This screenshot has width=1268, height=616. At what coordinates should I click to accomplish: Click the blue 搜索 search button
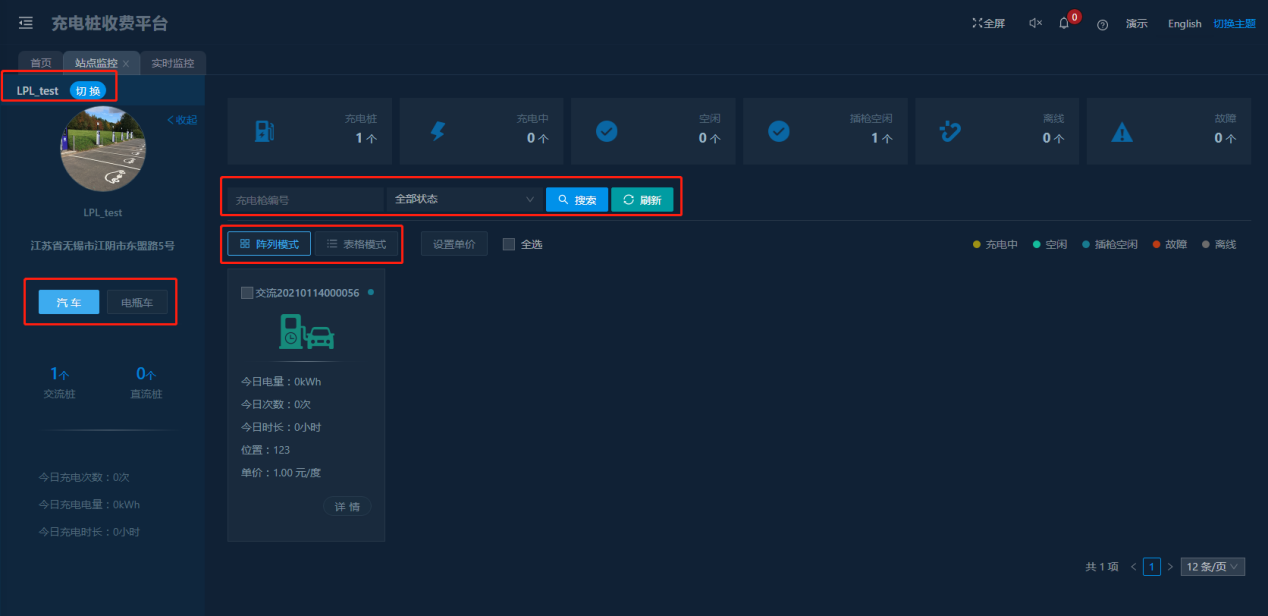tap(577, 200)
